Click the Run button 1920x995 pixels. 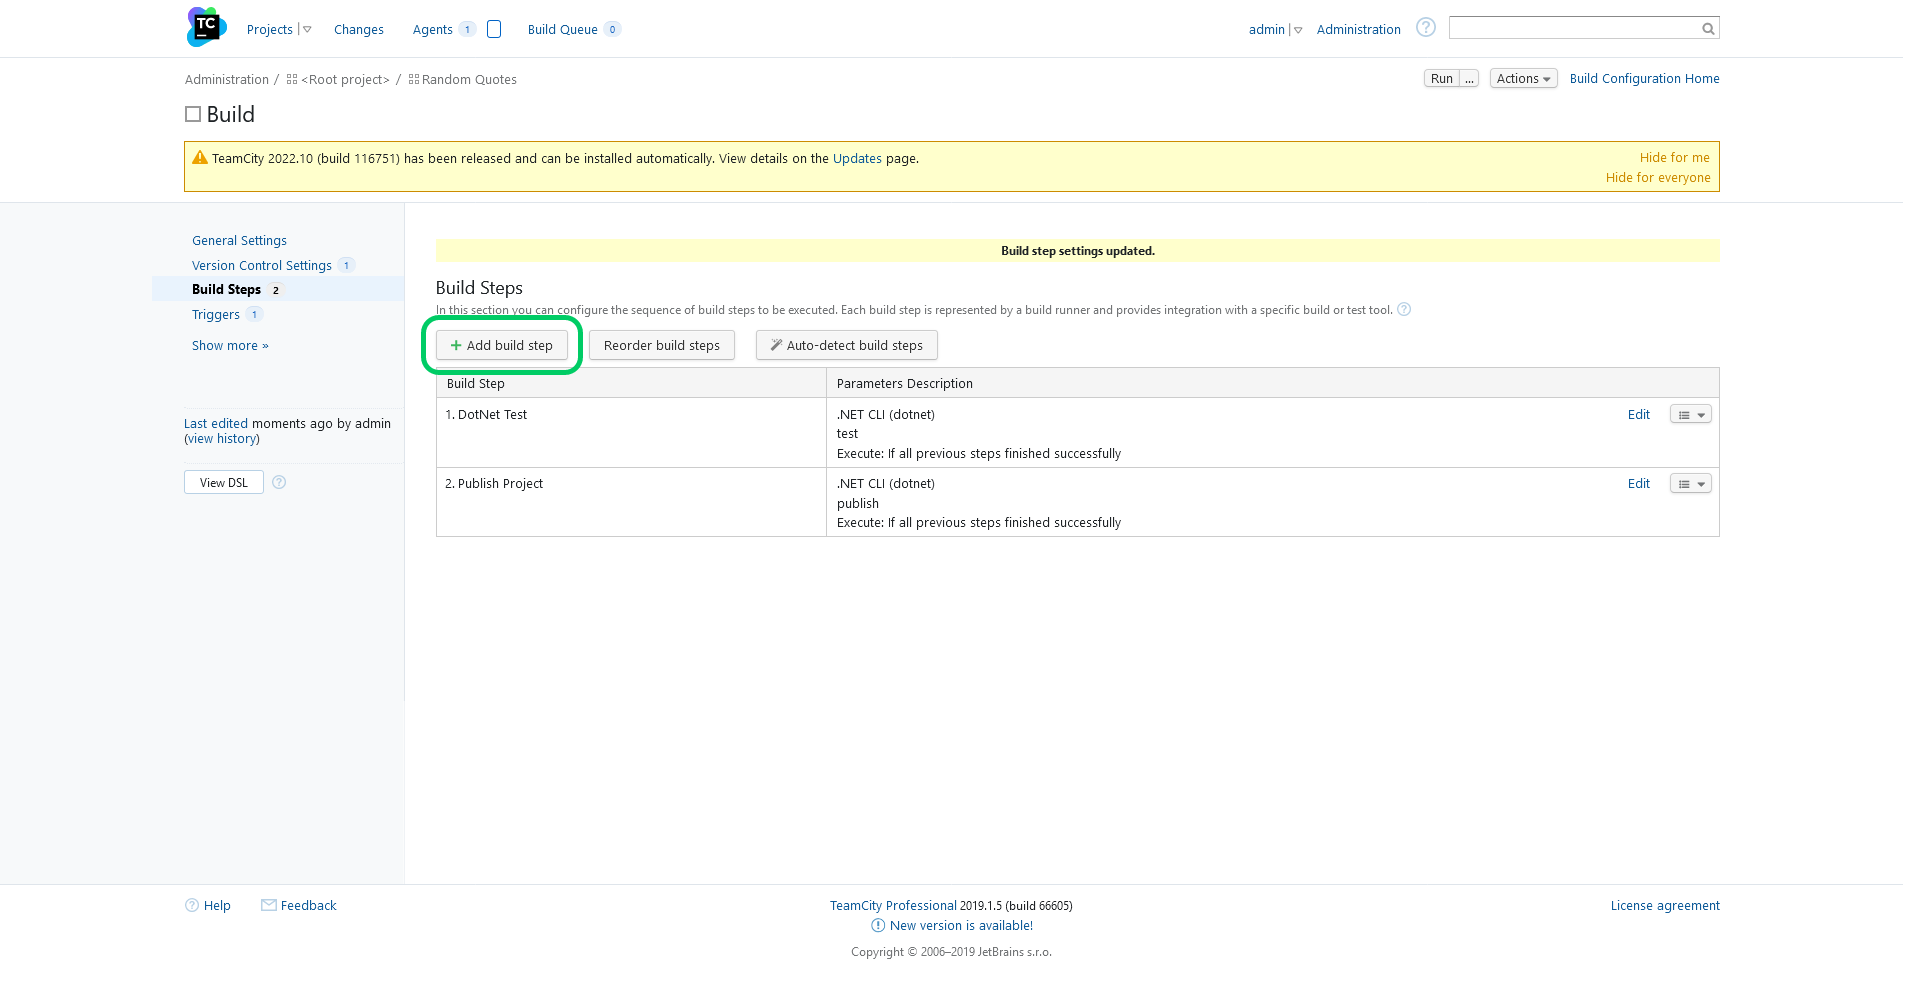1442,79
